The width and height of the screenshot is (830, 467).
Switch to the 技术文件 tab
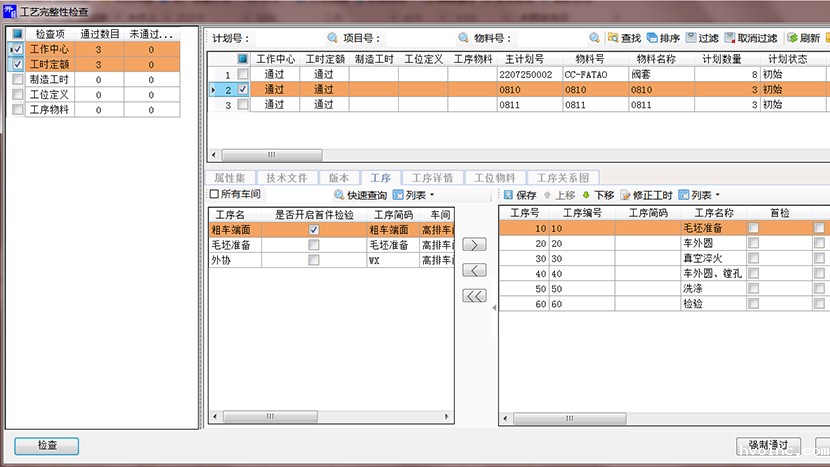[286, 177]
